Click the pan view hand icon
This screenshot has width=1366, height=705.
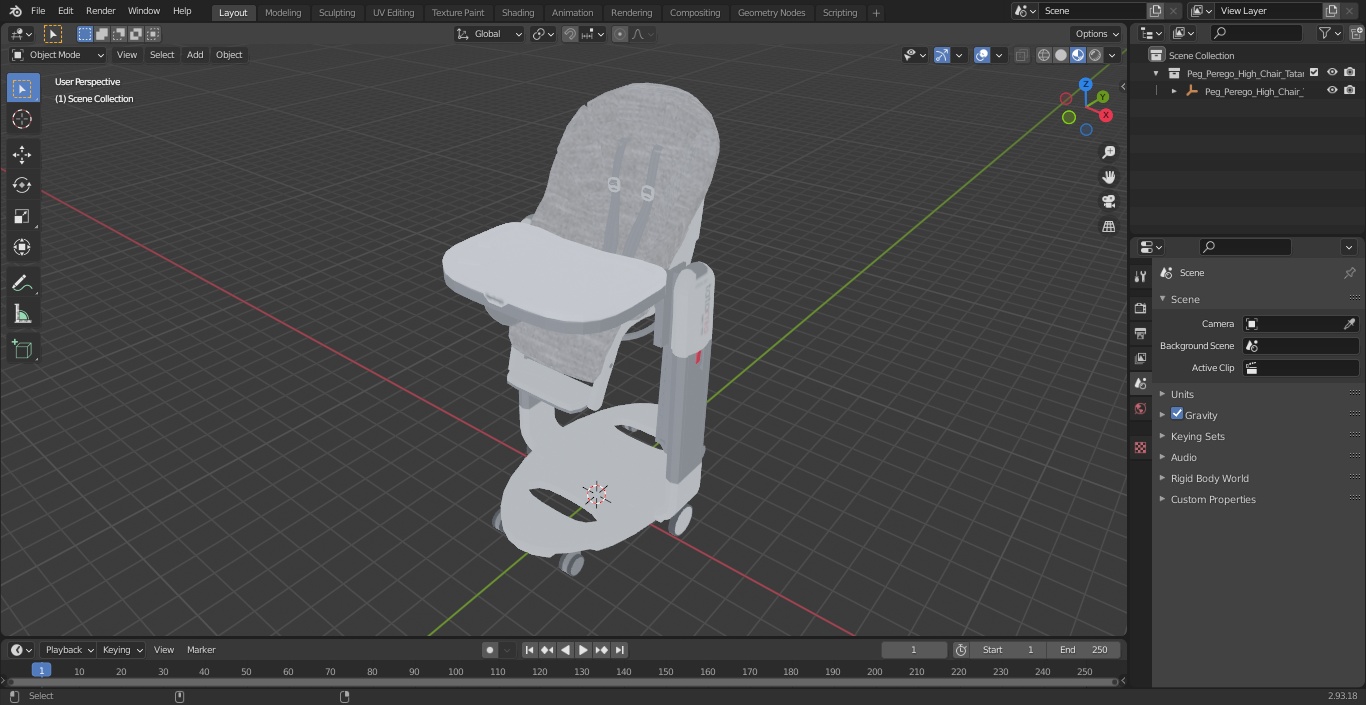(x=1108, y=177)
